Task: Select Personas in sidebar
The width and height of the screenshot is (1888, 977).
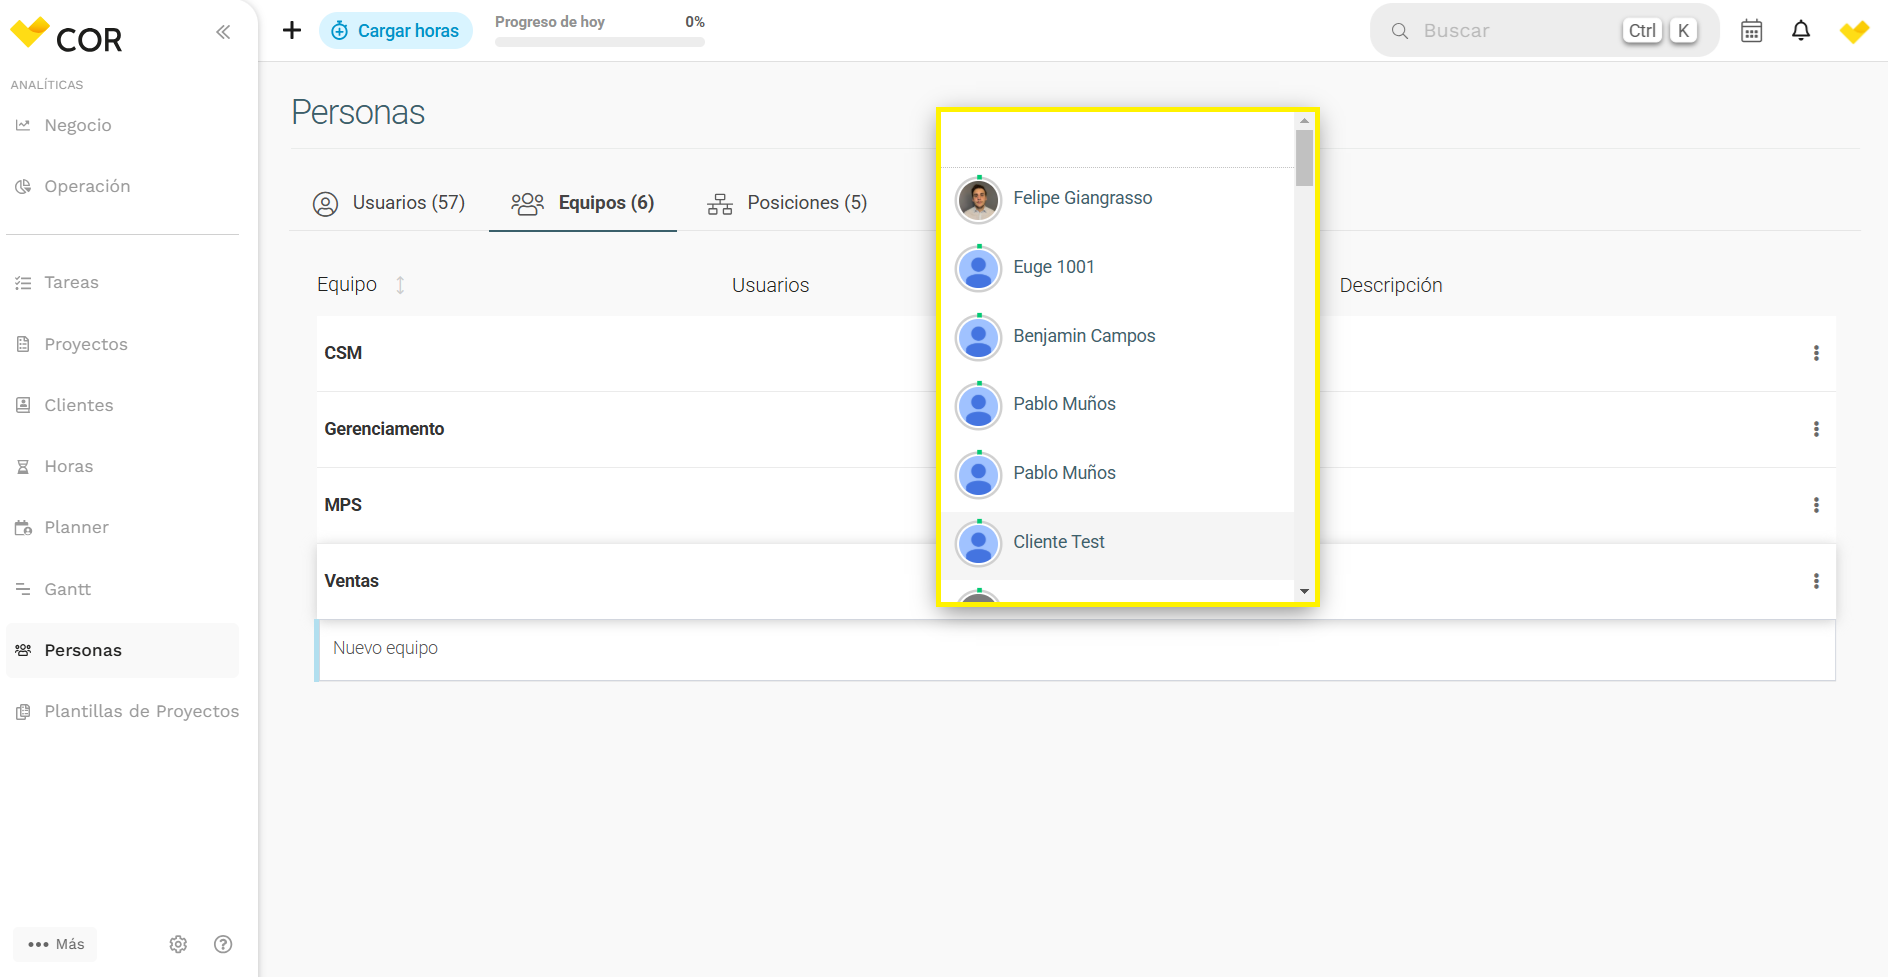Action: (x=122, y=650)
